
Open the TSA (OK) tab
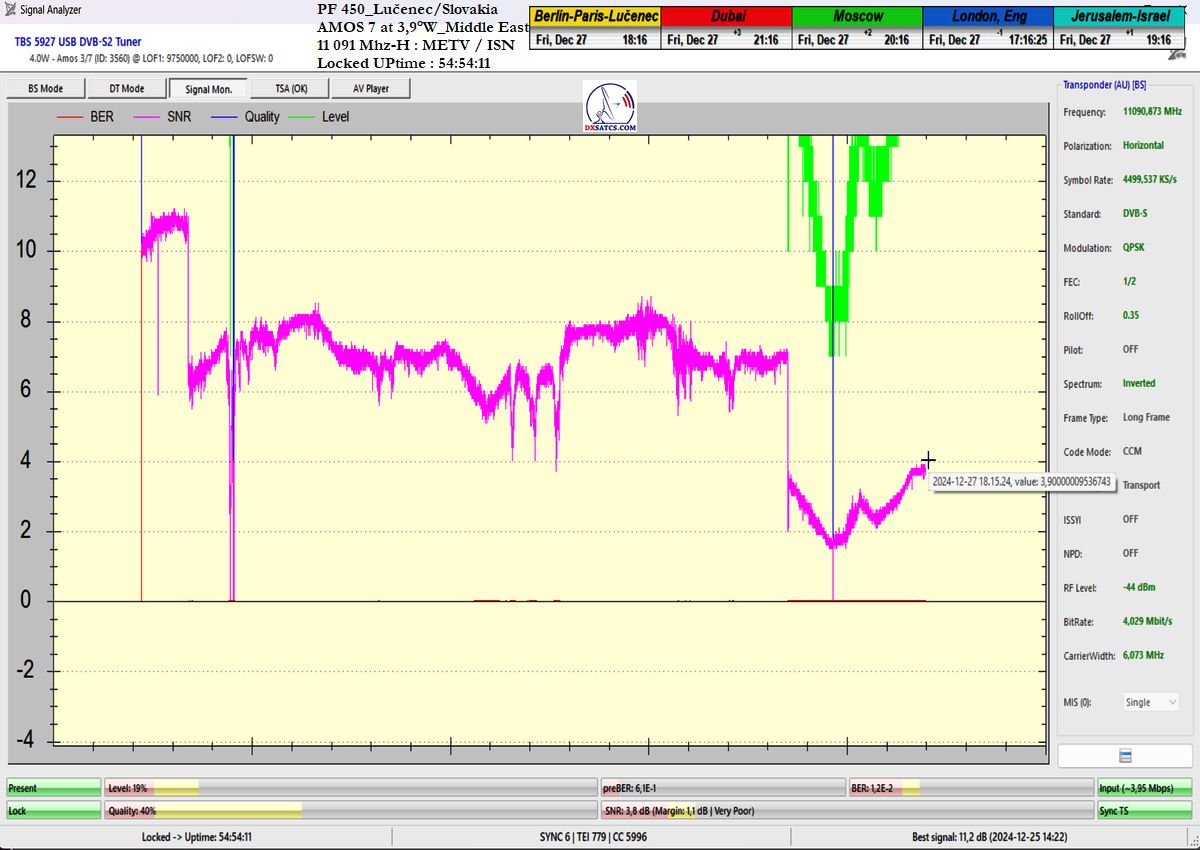point(291,89)
